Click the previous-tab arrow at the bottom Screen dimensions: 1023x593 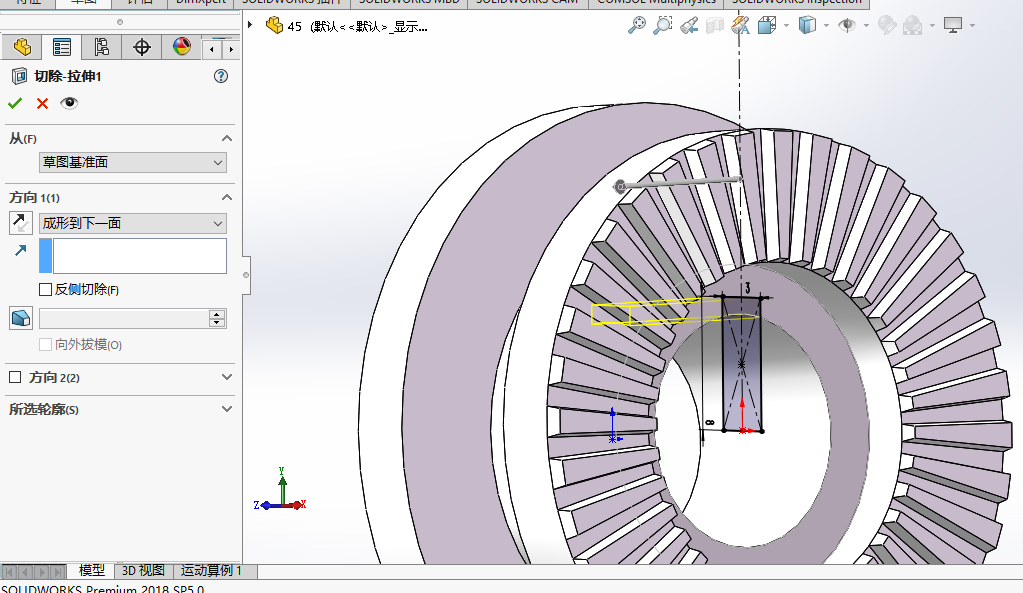click(x=26, y=572)
